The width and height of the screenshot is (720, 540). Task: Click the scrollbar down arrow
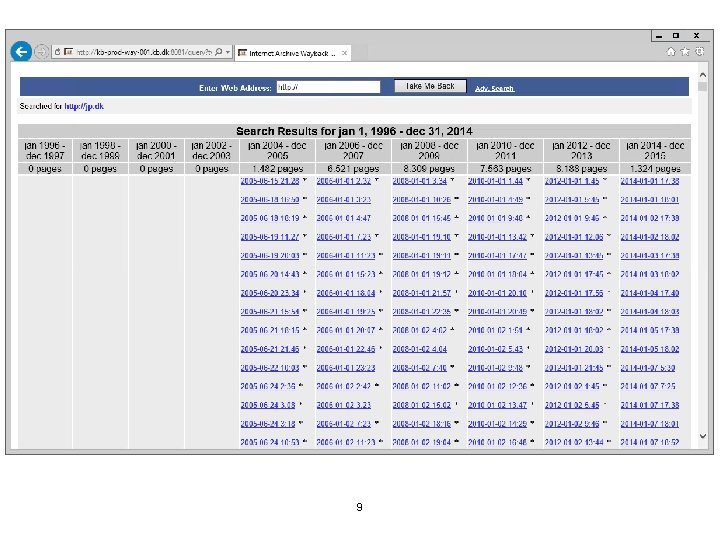click(703, 436)
